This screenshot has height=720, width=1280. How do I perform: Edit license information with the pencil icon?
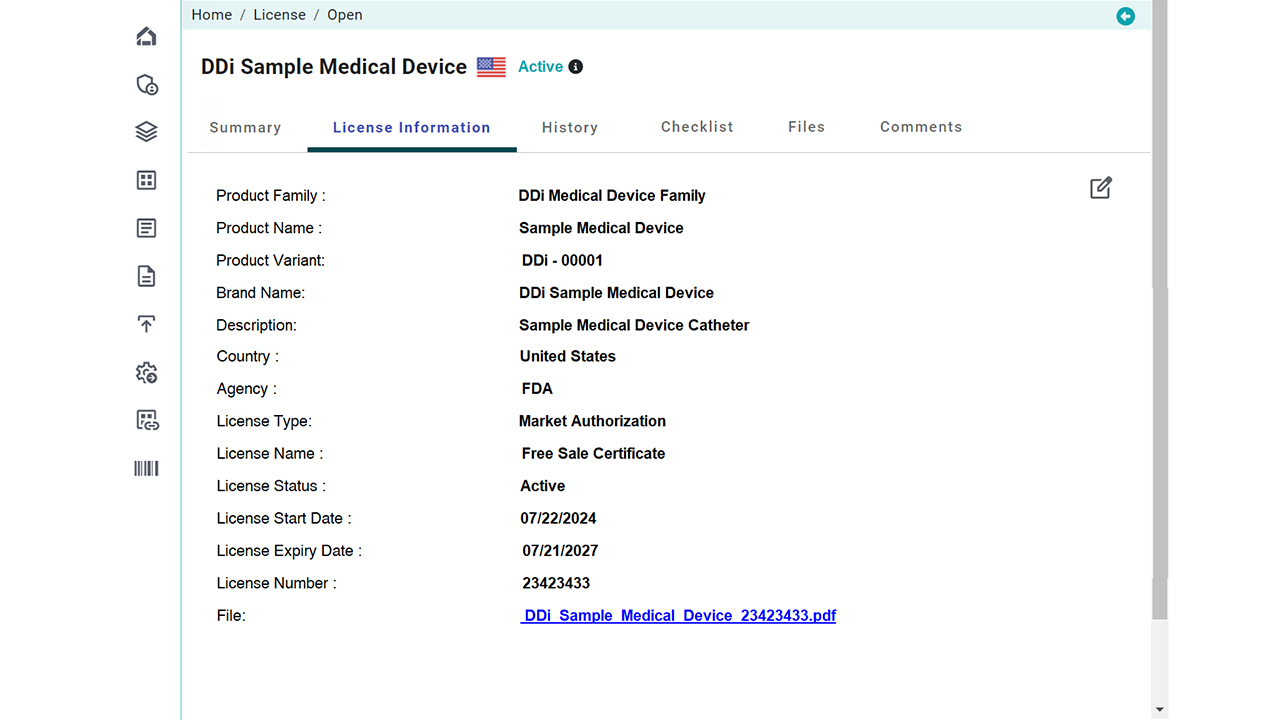click(x=1100, y=188)
